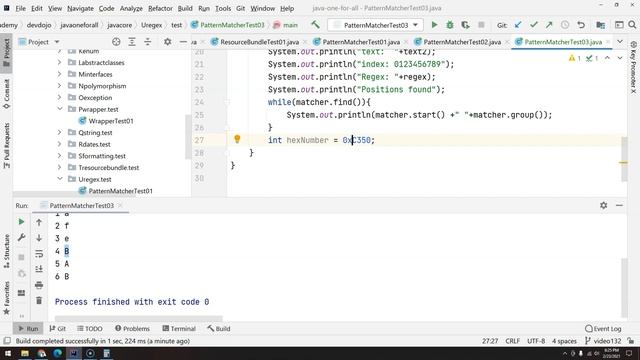Viewport: 640px width, 360px height.
Task: Show hidden editor tabs dropdown
Action: pos(620,42)
